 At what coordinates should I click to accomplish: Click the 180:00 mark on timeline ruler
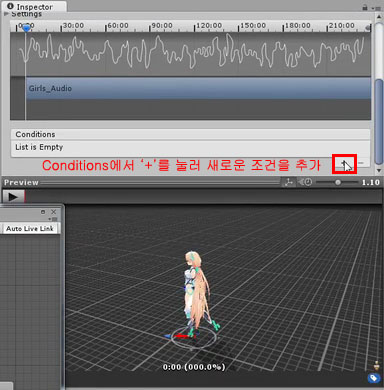coord(298,26)
